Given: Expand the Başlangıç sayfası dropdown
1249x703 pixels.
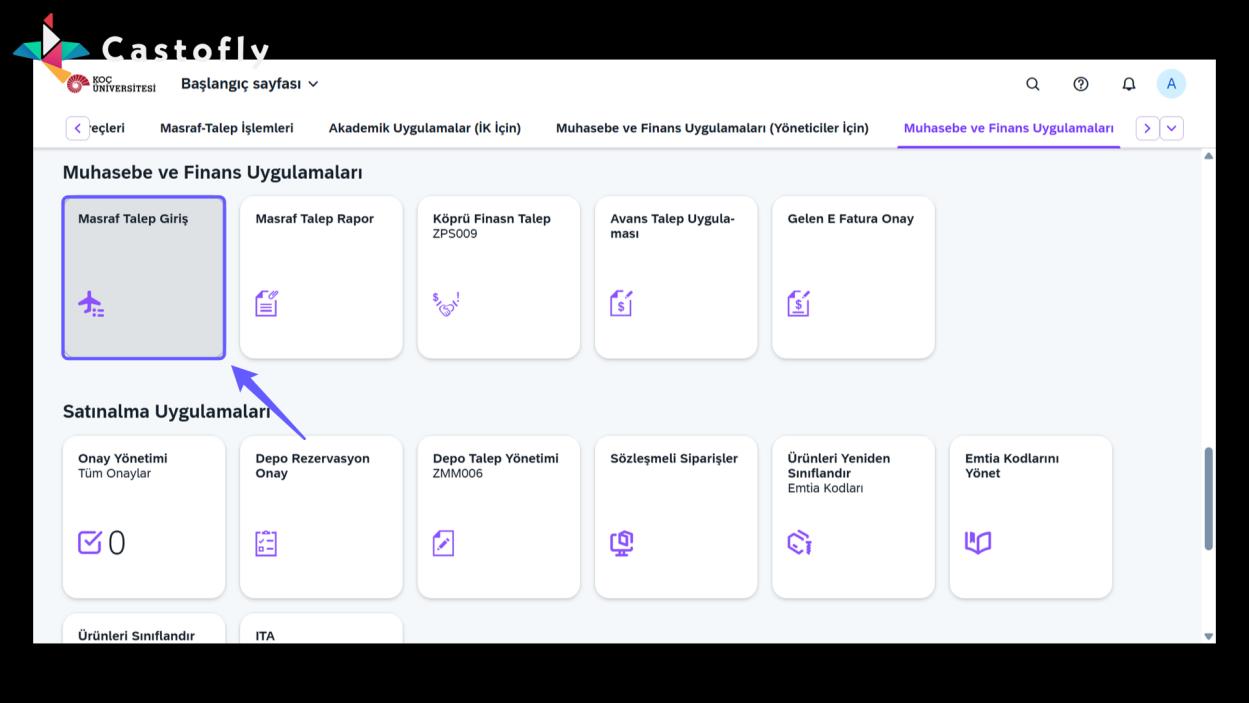Looking at the screenshot, I should tap(250, 84).
